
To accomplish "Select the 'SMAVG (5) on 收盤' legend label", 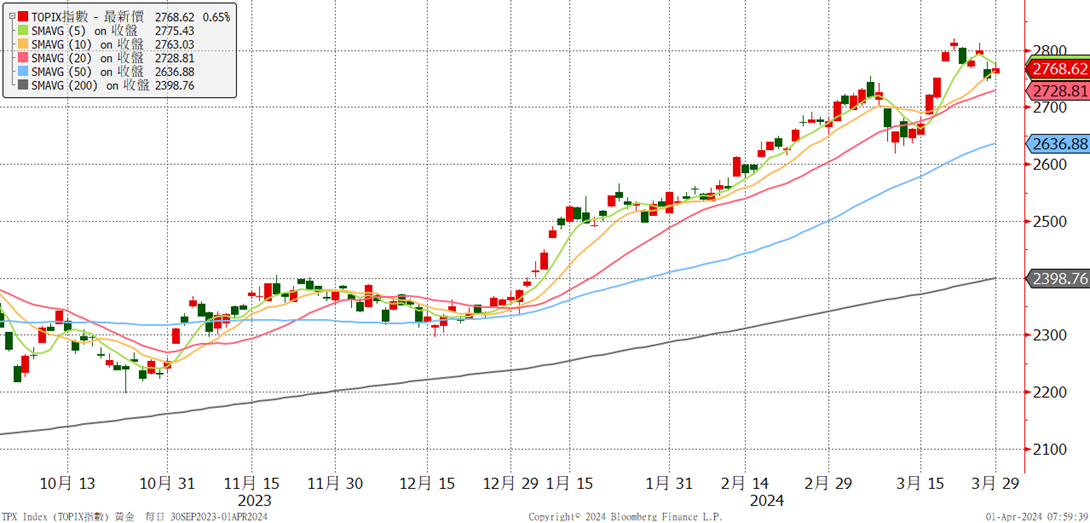I will click(84, 31).
